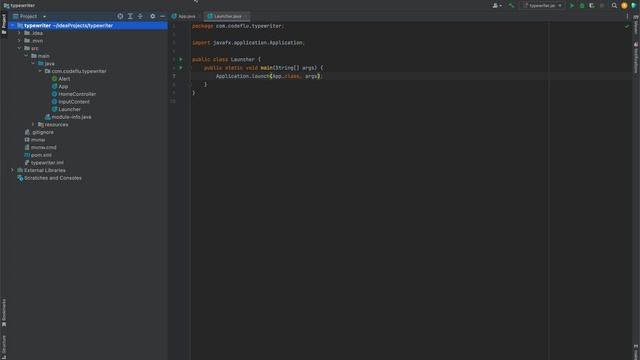Open the Maven tool window stripe button

[x=636, y=24]
